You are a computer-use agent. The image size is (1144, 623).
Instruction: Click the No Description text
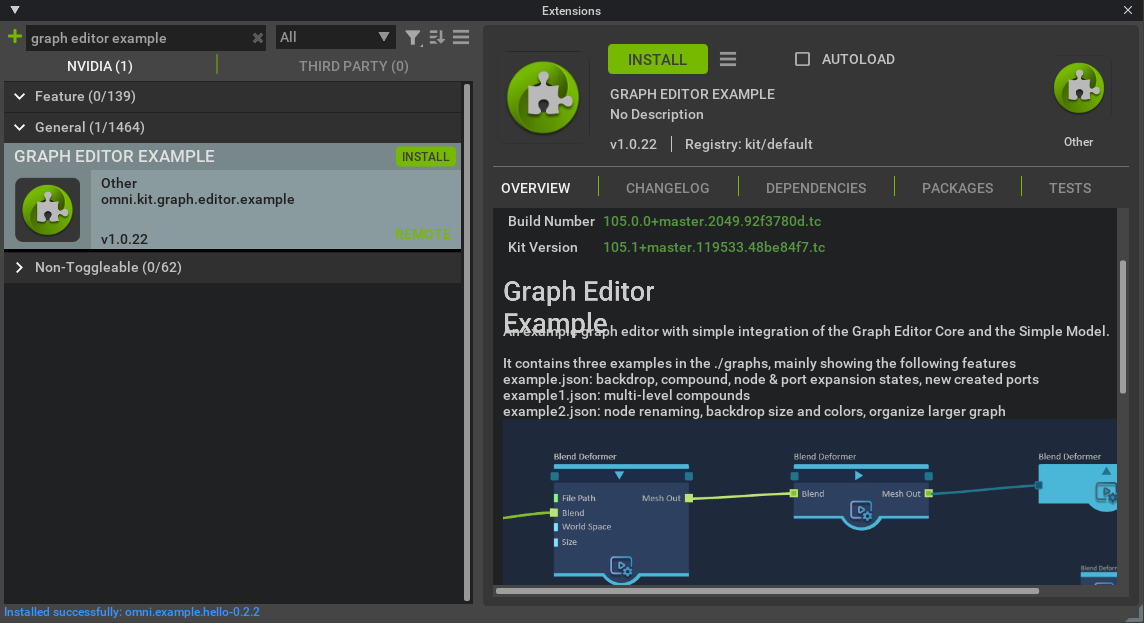[x=657, y=115]
